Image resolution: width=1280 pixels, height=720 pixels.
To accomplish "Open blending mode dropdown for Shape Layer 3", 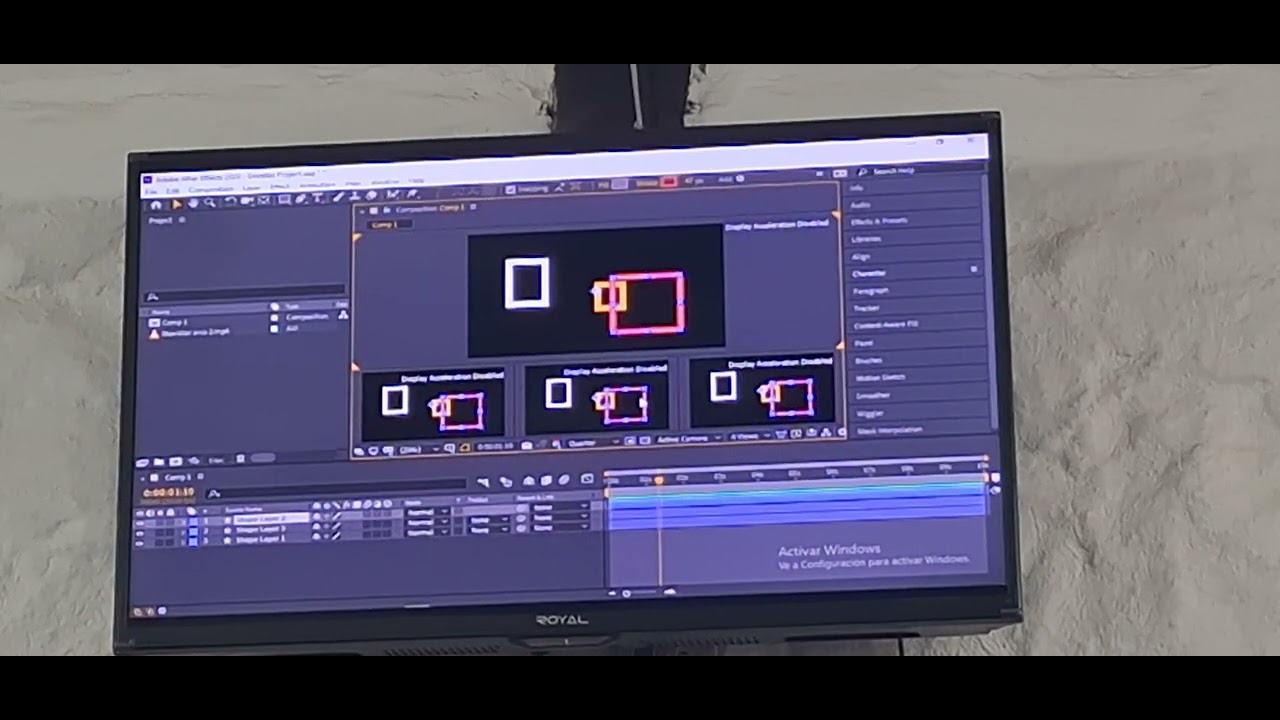I will (x=427, y=522).
